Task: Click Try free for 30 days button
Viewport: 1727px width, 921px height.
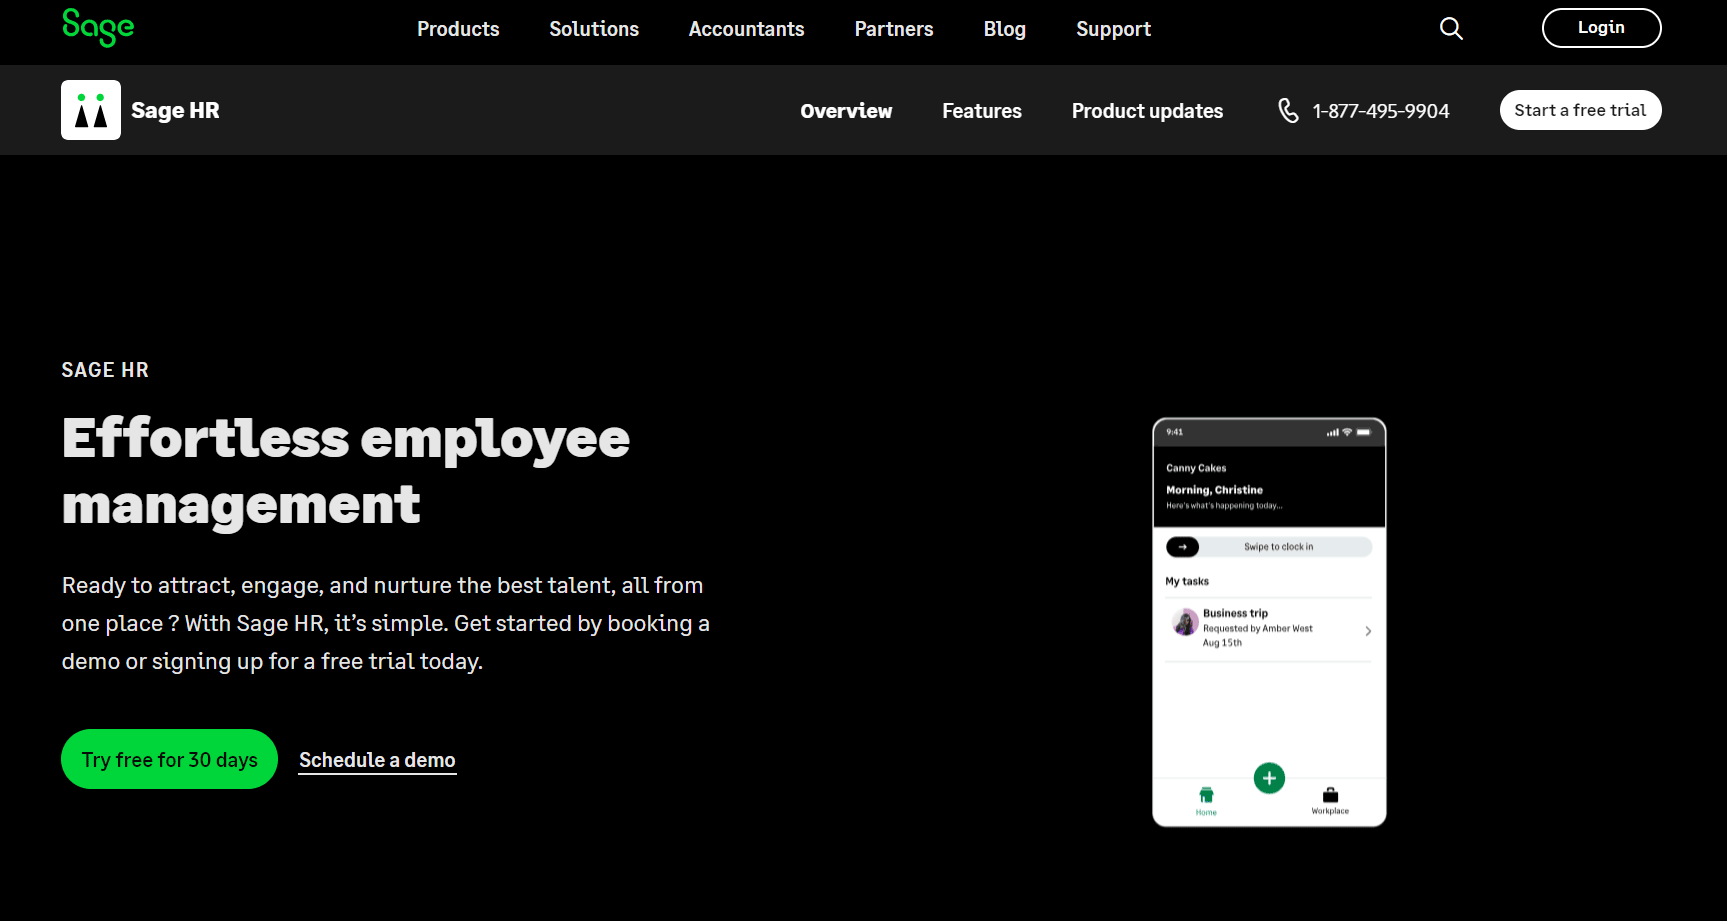Action: pyautogui.click(x=169, y=759)
